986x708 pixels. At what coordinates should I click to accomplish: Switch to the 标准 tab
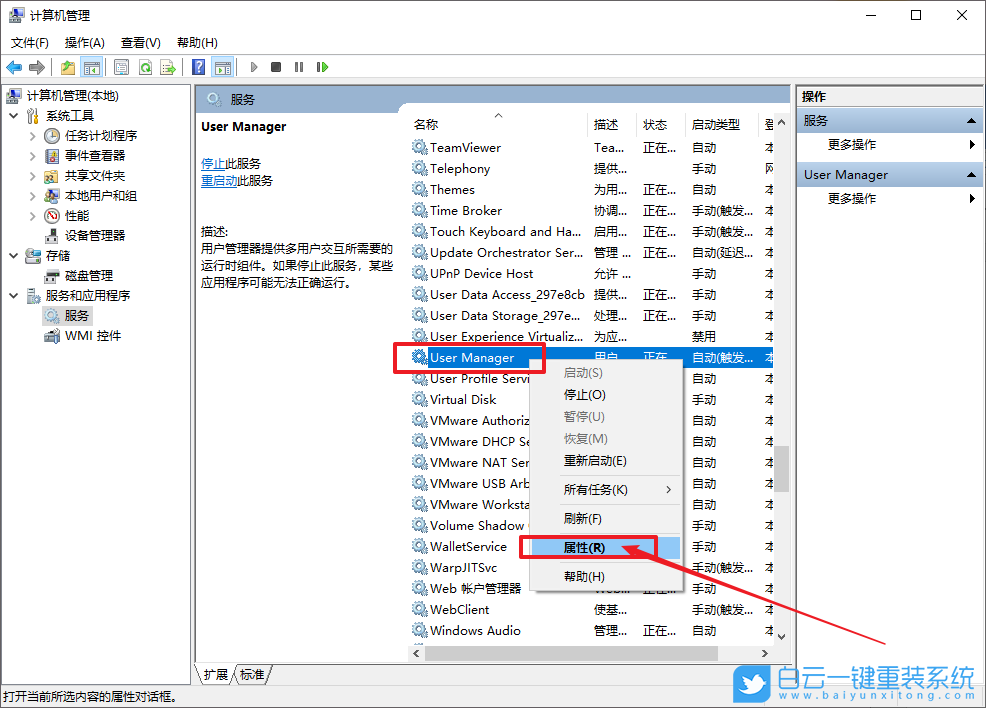pyautogui.click(x=252, y=675)
